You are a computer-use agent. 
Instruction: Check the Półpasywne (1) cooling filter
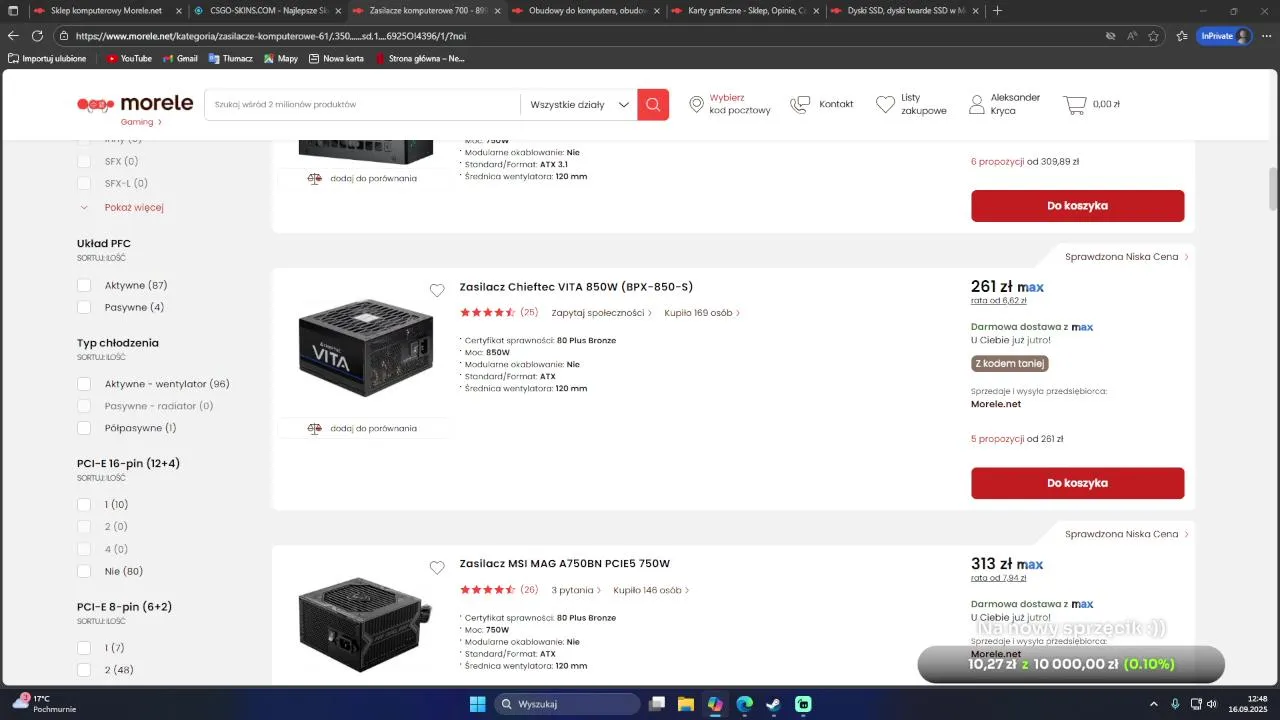pyautogui.click(x=84, y=428)
